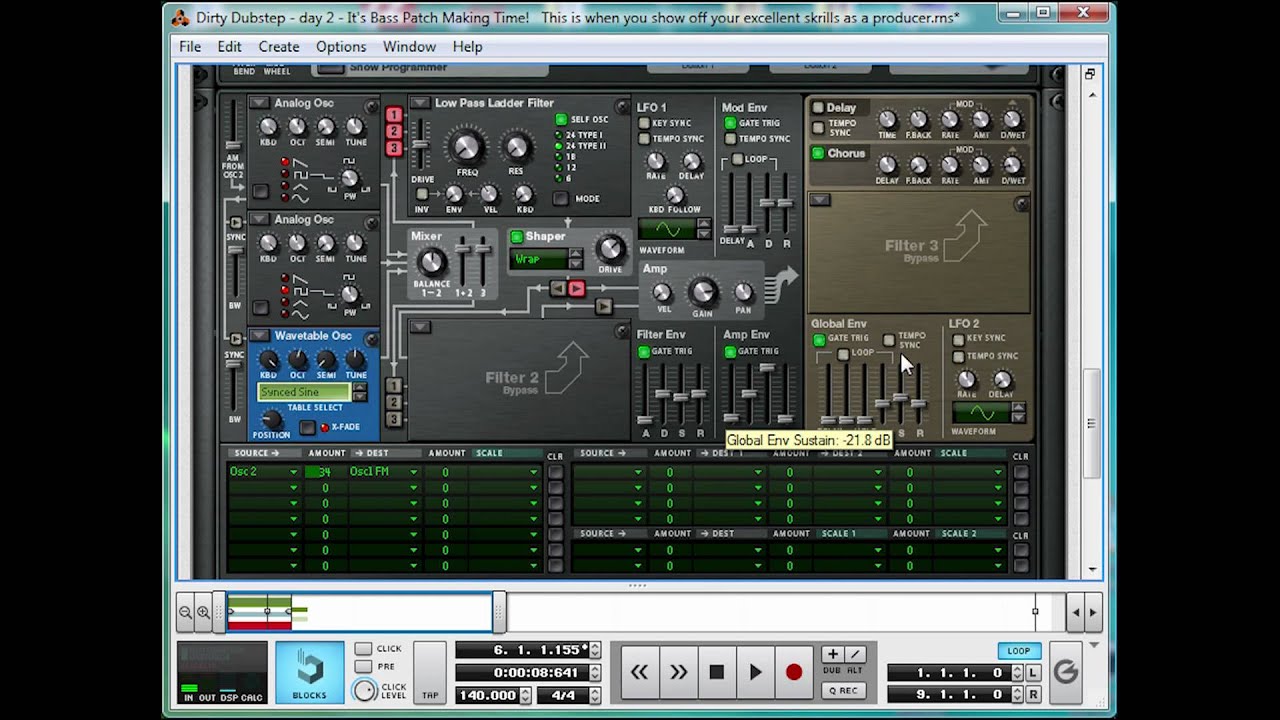This screenshot has width=1280, height=720.
Task: Step the Shaper Wrap mode selector up
Action: (576, 254)
